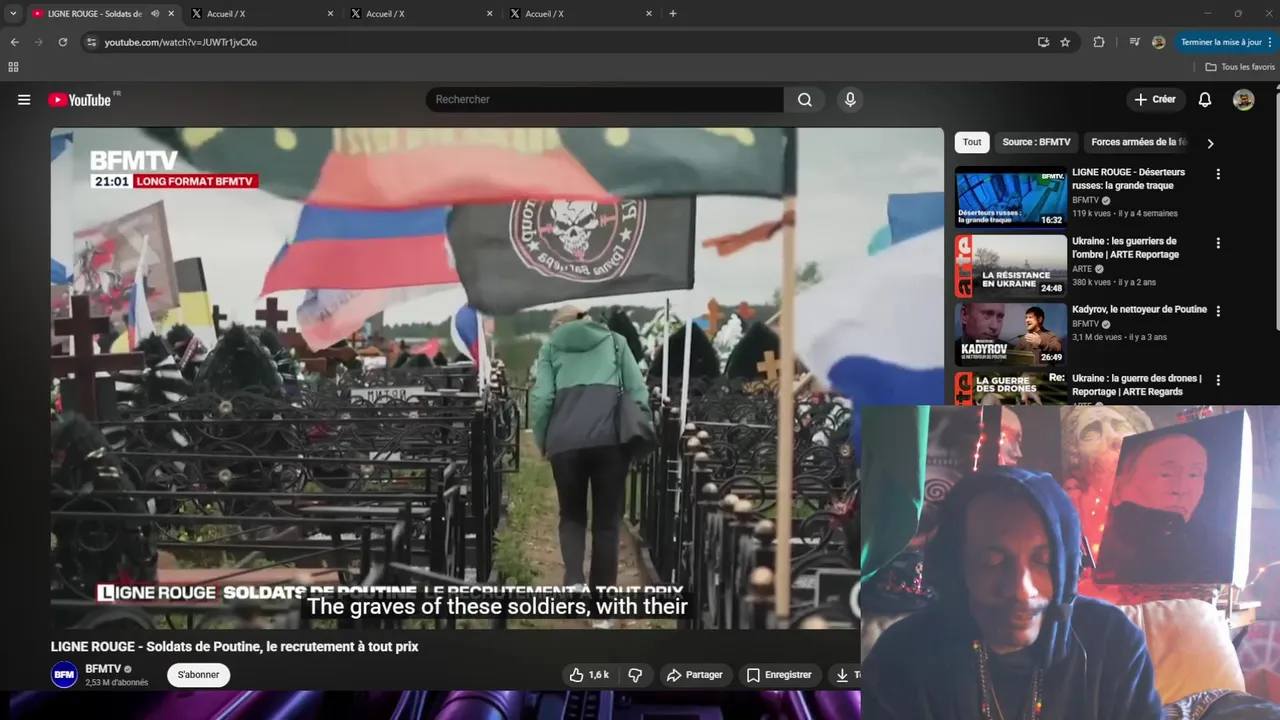Go forward in browser history
This screenshot has height=720, width=1280.
pyautogui.click(x=38, y=42)
